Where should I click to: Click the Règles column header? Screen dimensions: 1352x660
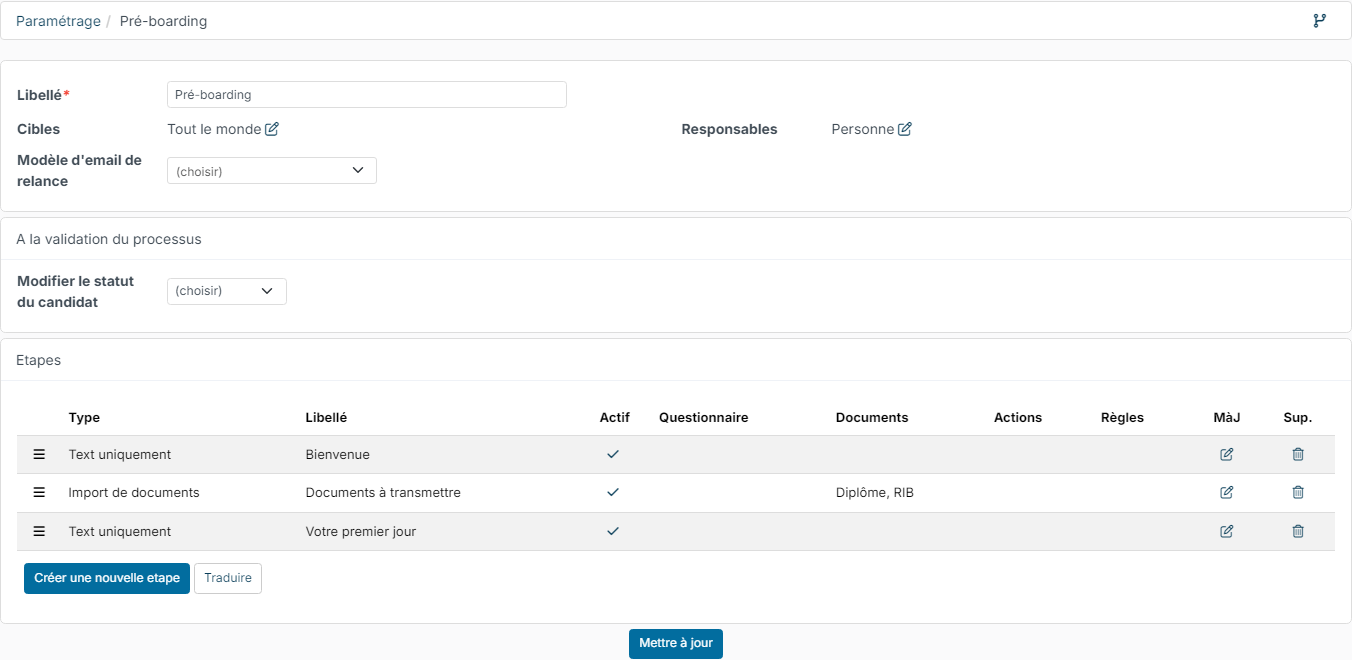click(1122, 417)
